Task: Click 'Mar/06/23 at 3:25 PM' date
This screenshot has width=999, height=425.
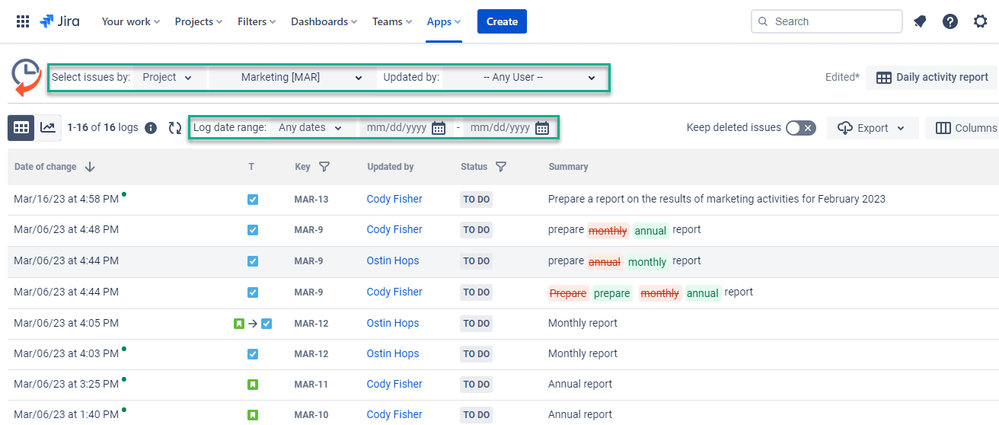Action: [x=66, y=384]
